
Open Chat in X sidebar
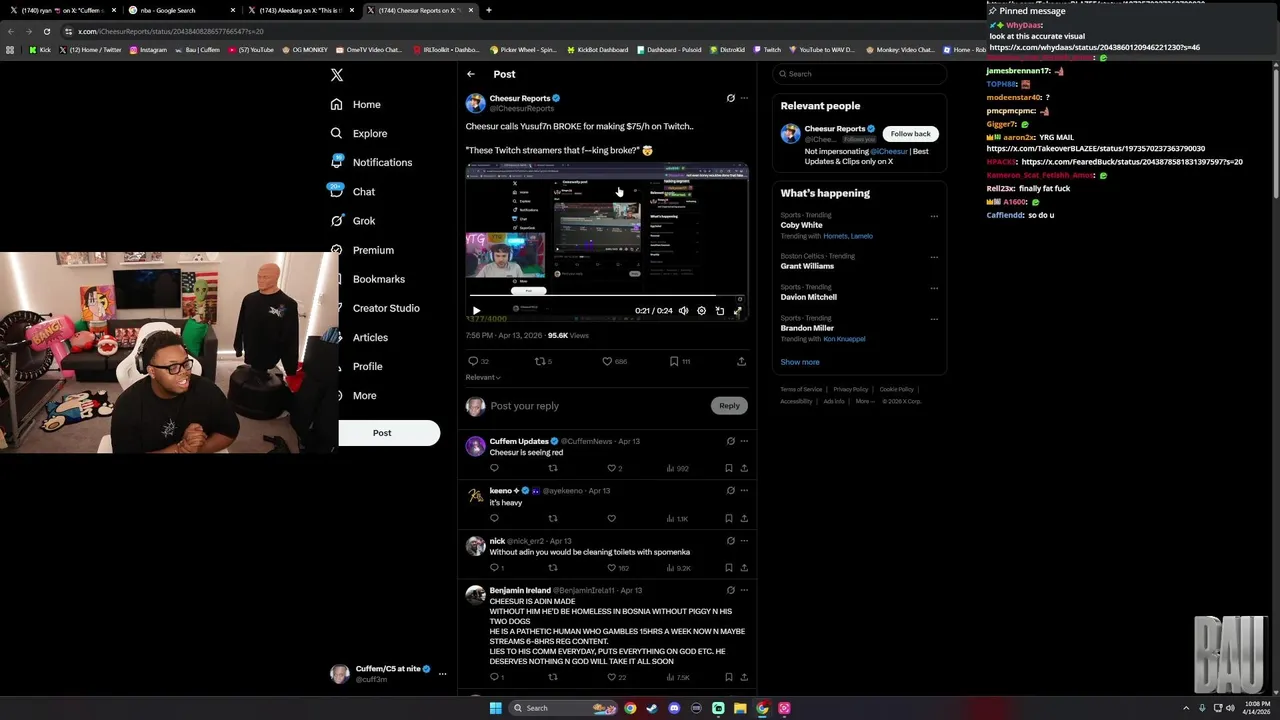pos(353,191)
